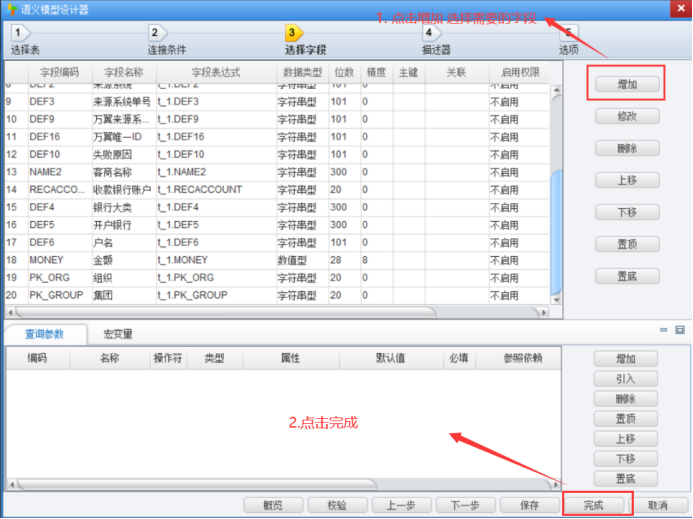693x519 pixels.
Task: Click the 启用权限 column header
Action: (520, 72)
